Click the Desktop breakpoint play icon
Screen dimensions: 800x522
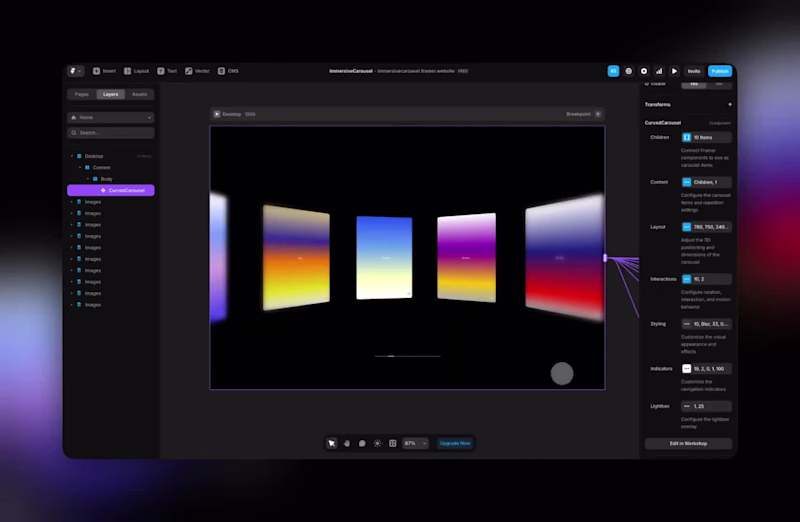(x=217, y=114)
